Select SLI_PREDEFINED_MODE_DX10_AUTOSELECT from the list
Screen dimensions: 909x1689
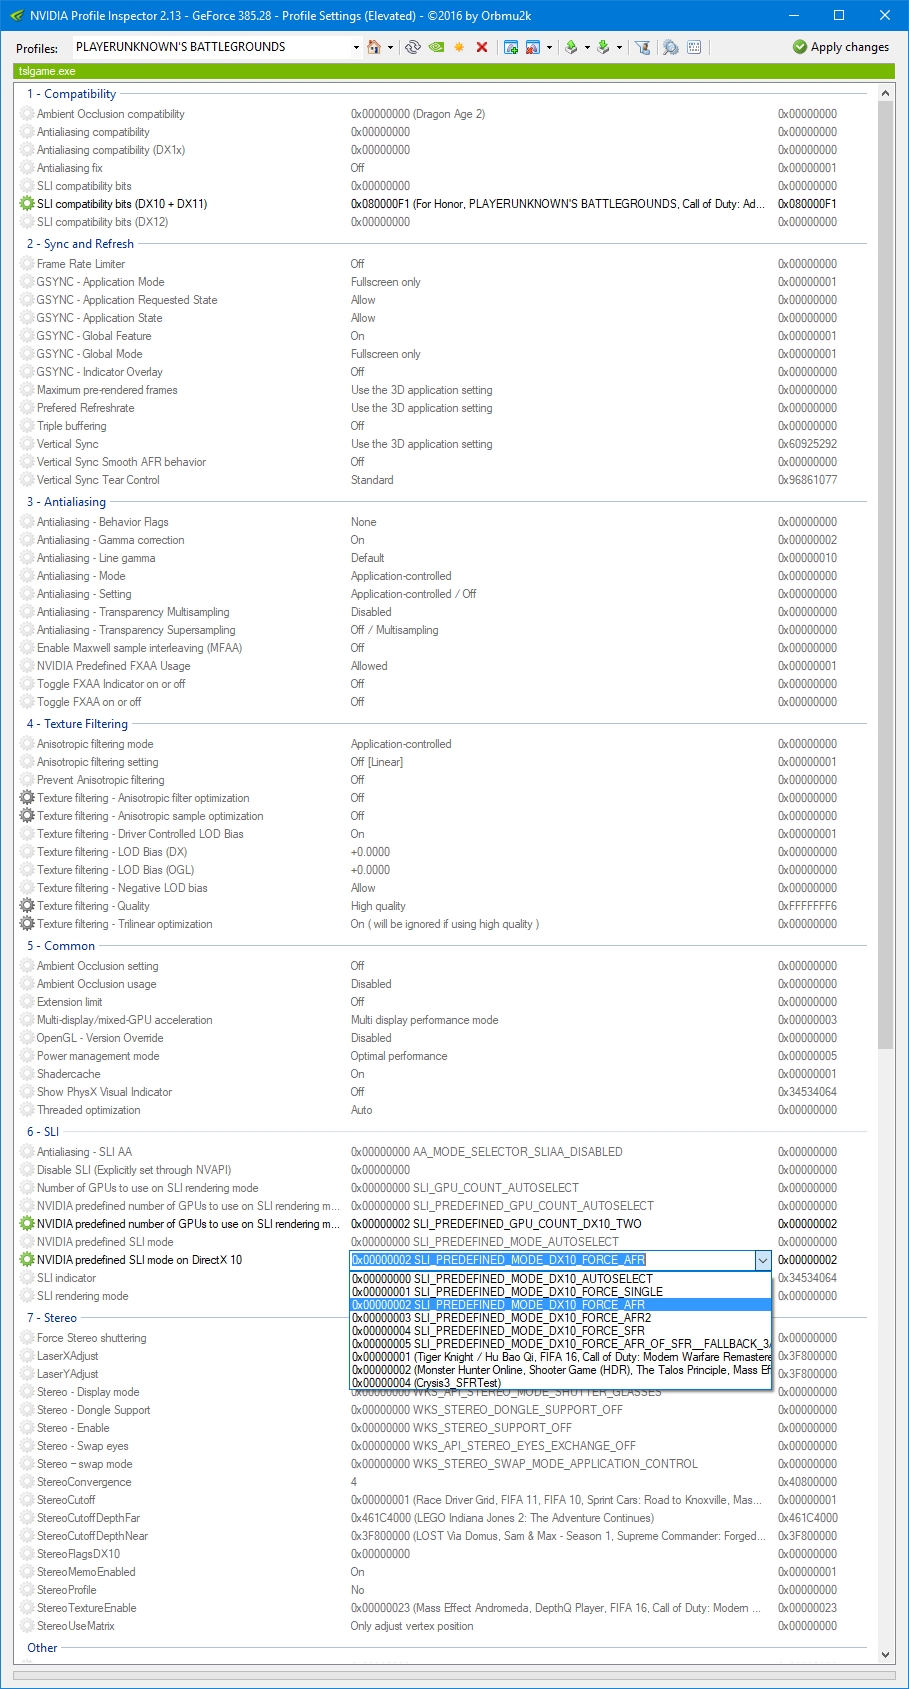(560, 1279)
